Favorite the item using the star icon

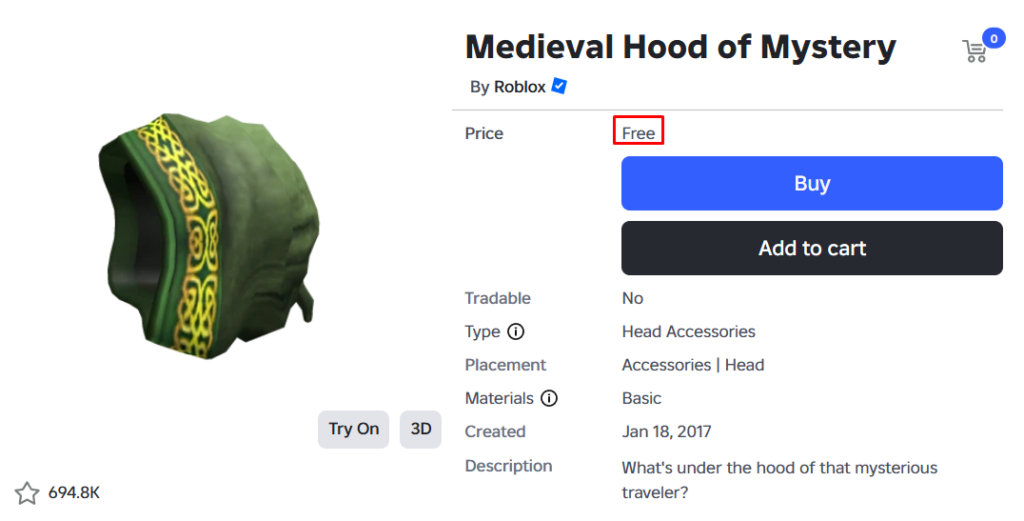click(x=27, y=493)
